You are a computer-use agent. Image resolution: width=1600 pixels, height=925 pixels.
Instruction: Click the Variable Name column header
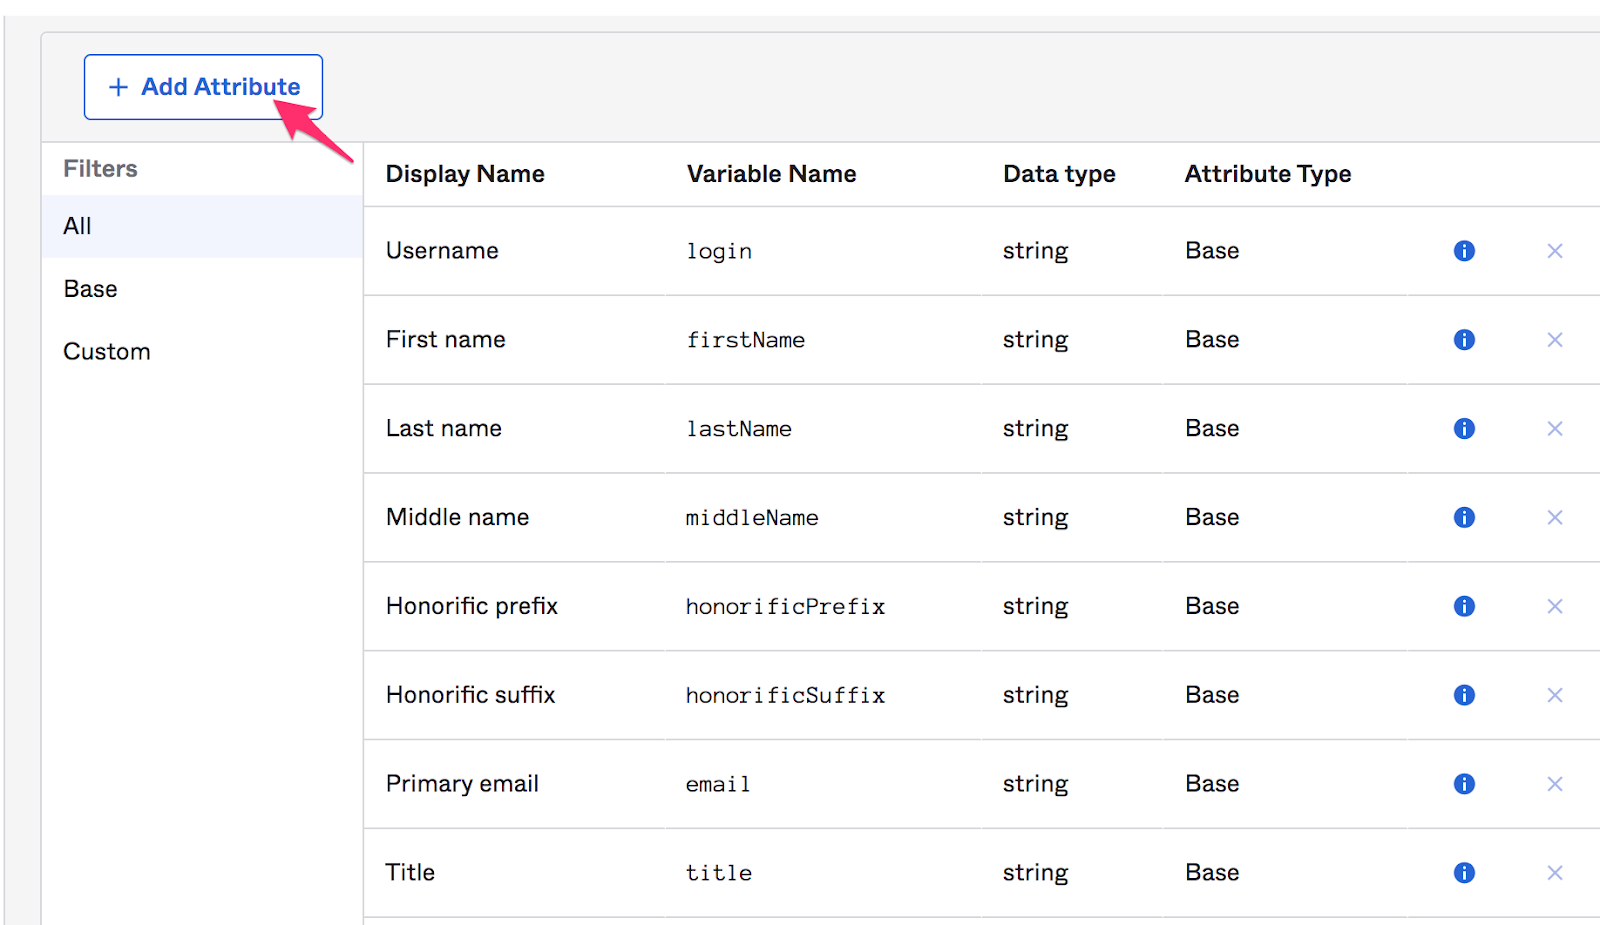pos(771,174)
